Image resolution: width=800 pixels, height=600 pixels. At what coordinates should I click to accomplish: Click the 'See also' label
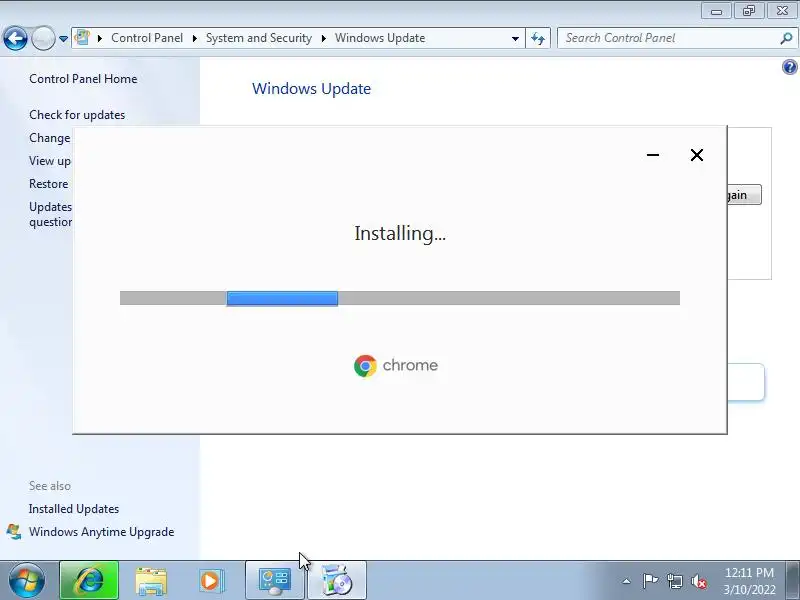coord(50,486)
